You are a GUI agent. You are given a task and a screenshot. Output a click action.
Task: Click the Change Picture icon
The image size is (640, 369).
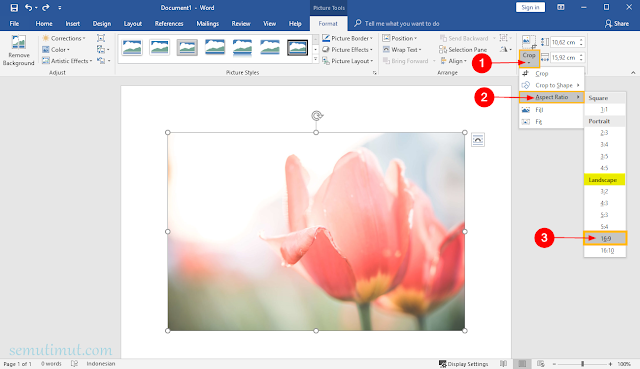(102, 49)
